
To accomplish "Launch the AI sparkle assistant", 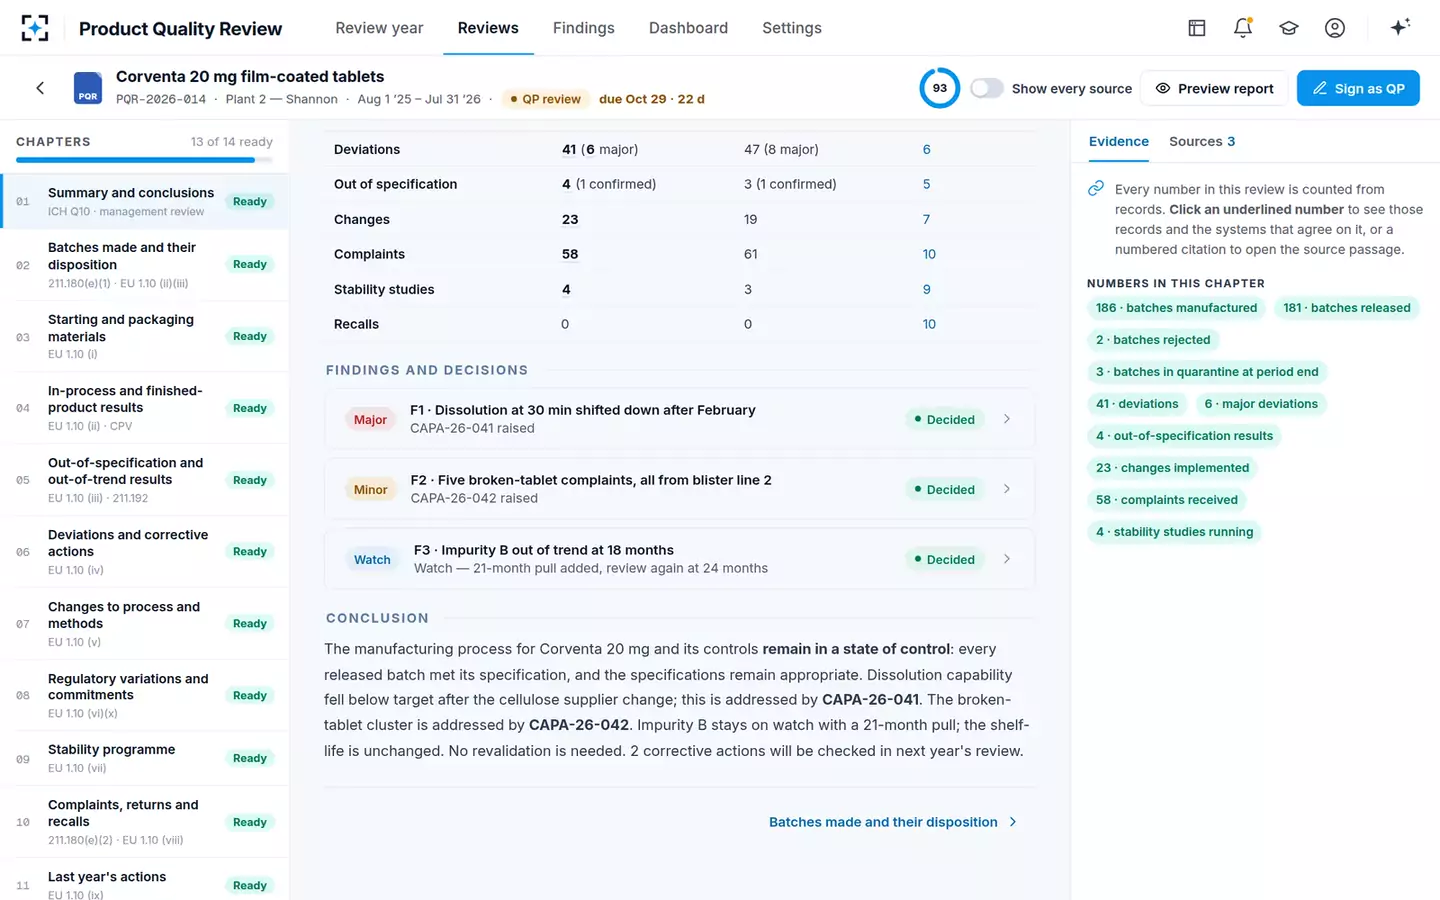I will pos(1400,27).
